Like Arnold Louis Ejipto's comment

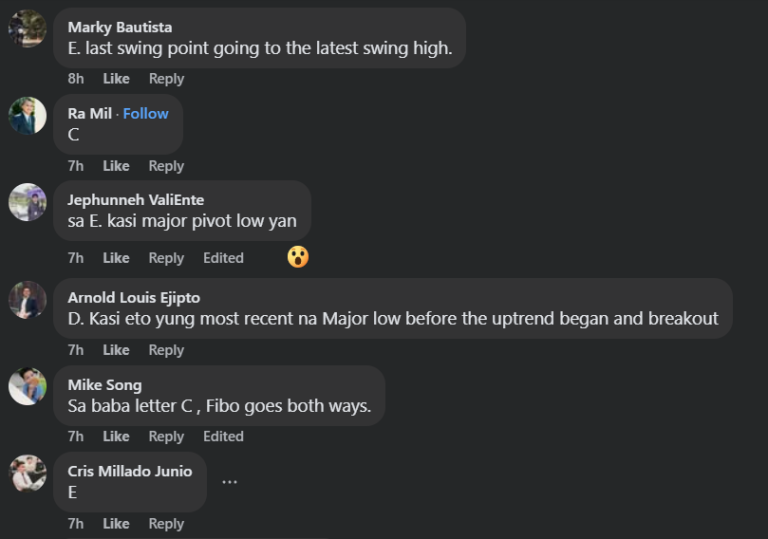116,350
